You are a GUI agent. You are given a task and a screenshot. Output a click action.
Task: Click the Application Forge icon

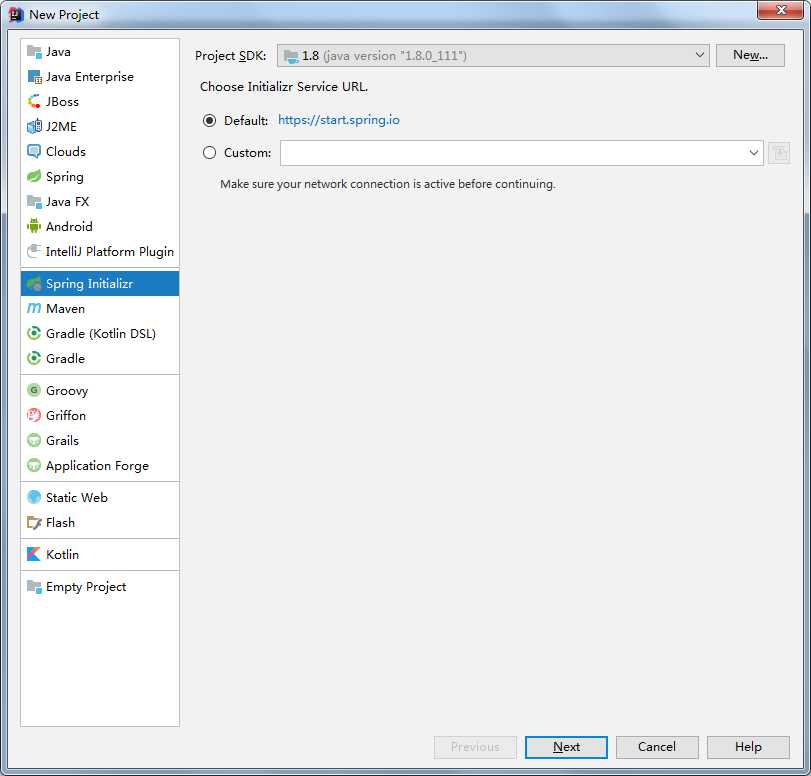point(34,465)
